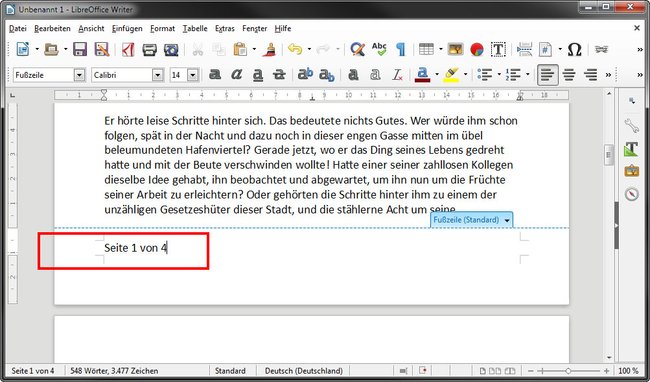Insert chart icon
The image size is (650, 382).
click(477, 49)
